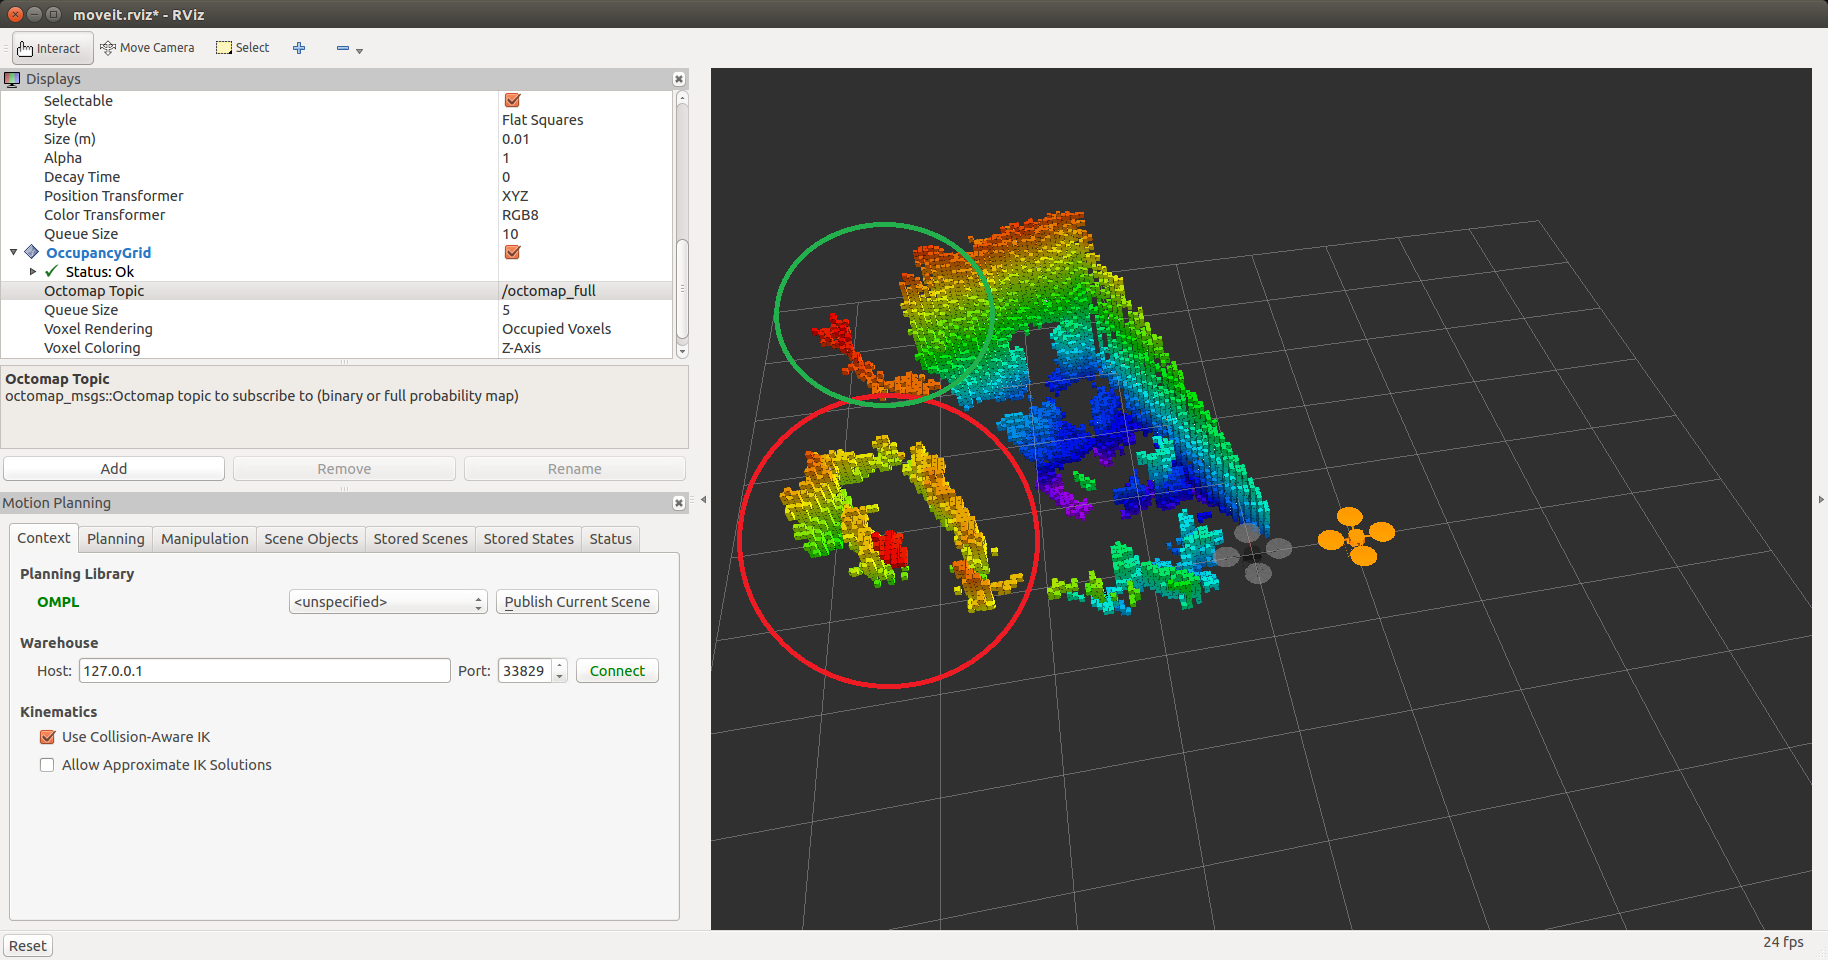Switch to the Planning tab
Image resolution: width=1828 pixels, height=960 pixels.
coord(115,539)
